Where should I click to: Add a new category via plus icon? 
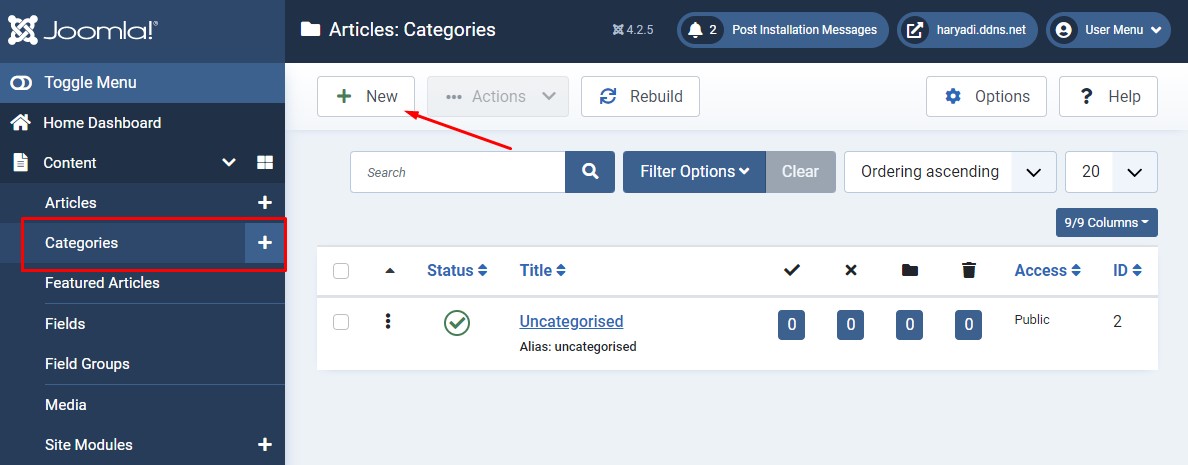click(x=265, y=243)
